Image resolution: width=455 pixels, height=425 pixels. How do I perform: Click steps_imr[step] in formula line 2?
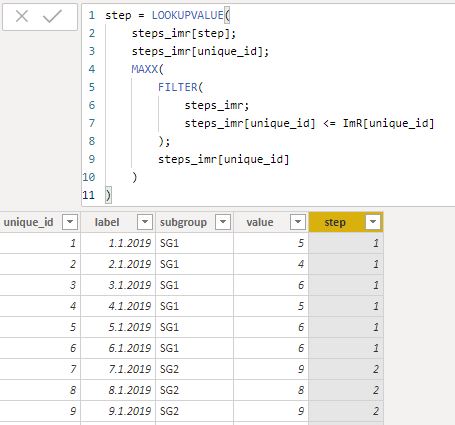point(182,33)
